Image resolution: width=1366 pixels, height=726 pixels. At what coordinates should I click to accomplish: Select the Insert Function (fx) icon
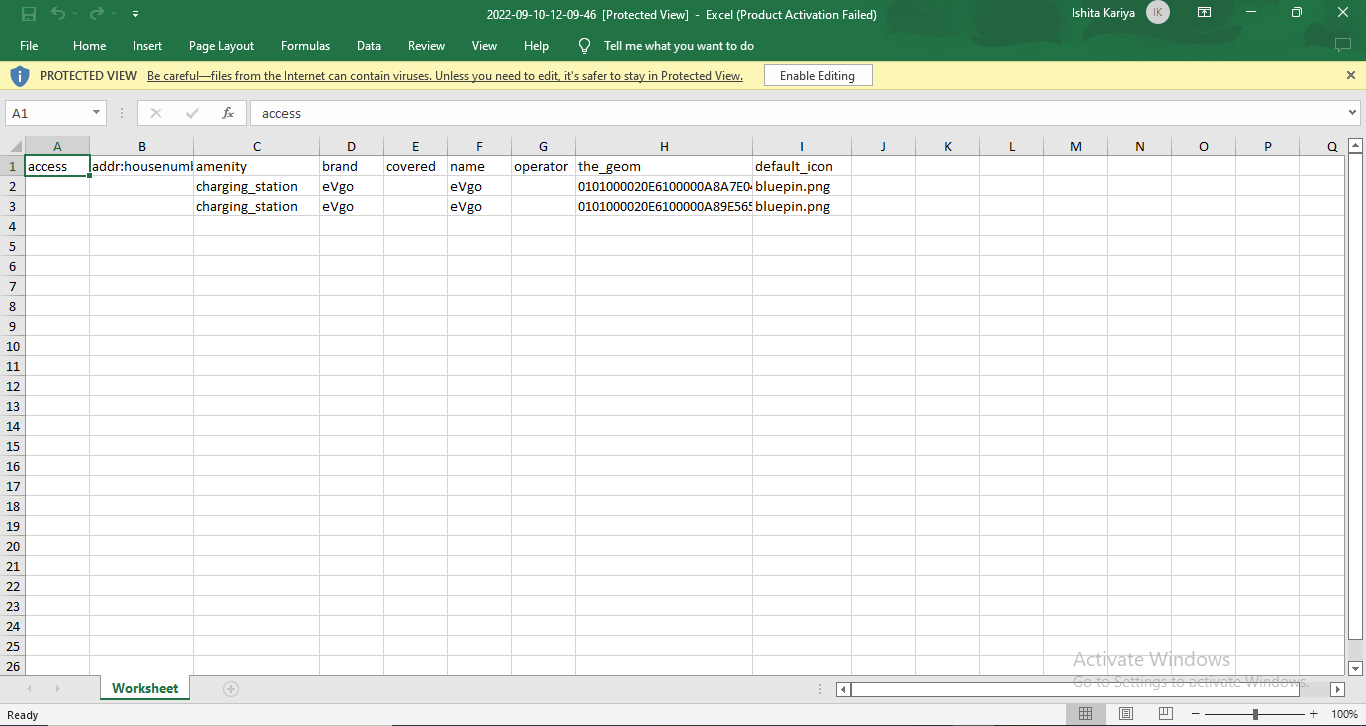pos(227,113)
